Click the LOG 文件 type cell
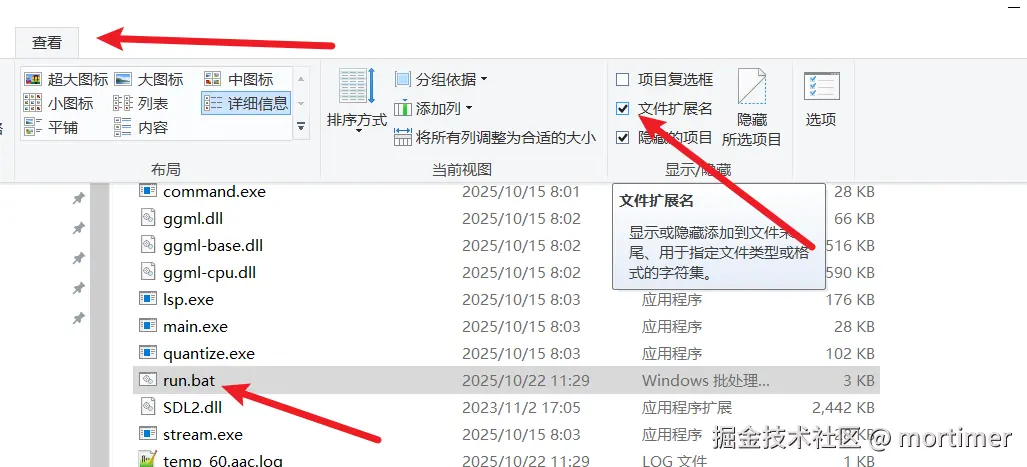The image size is (1027, 467). point(674,460)
